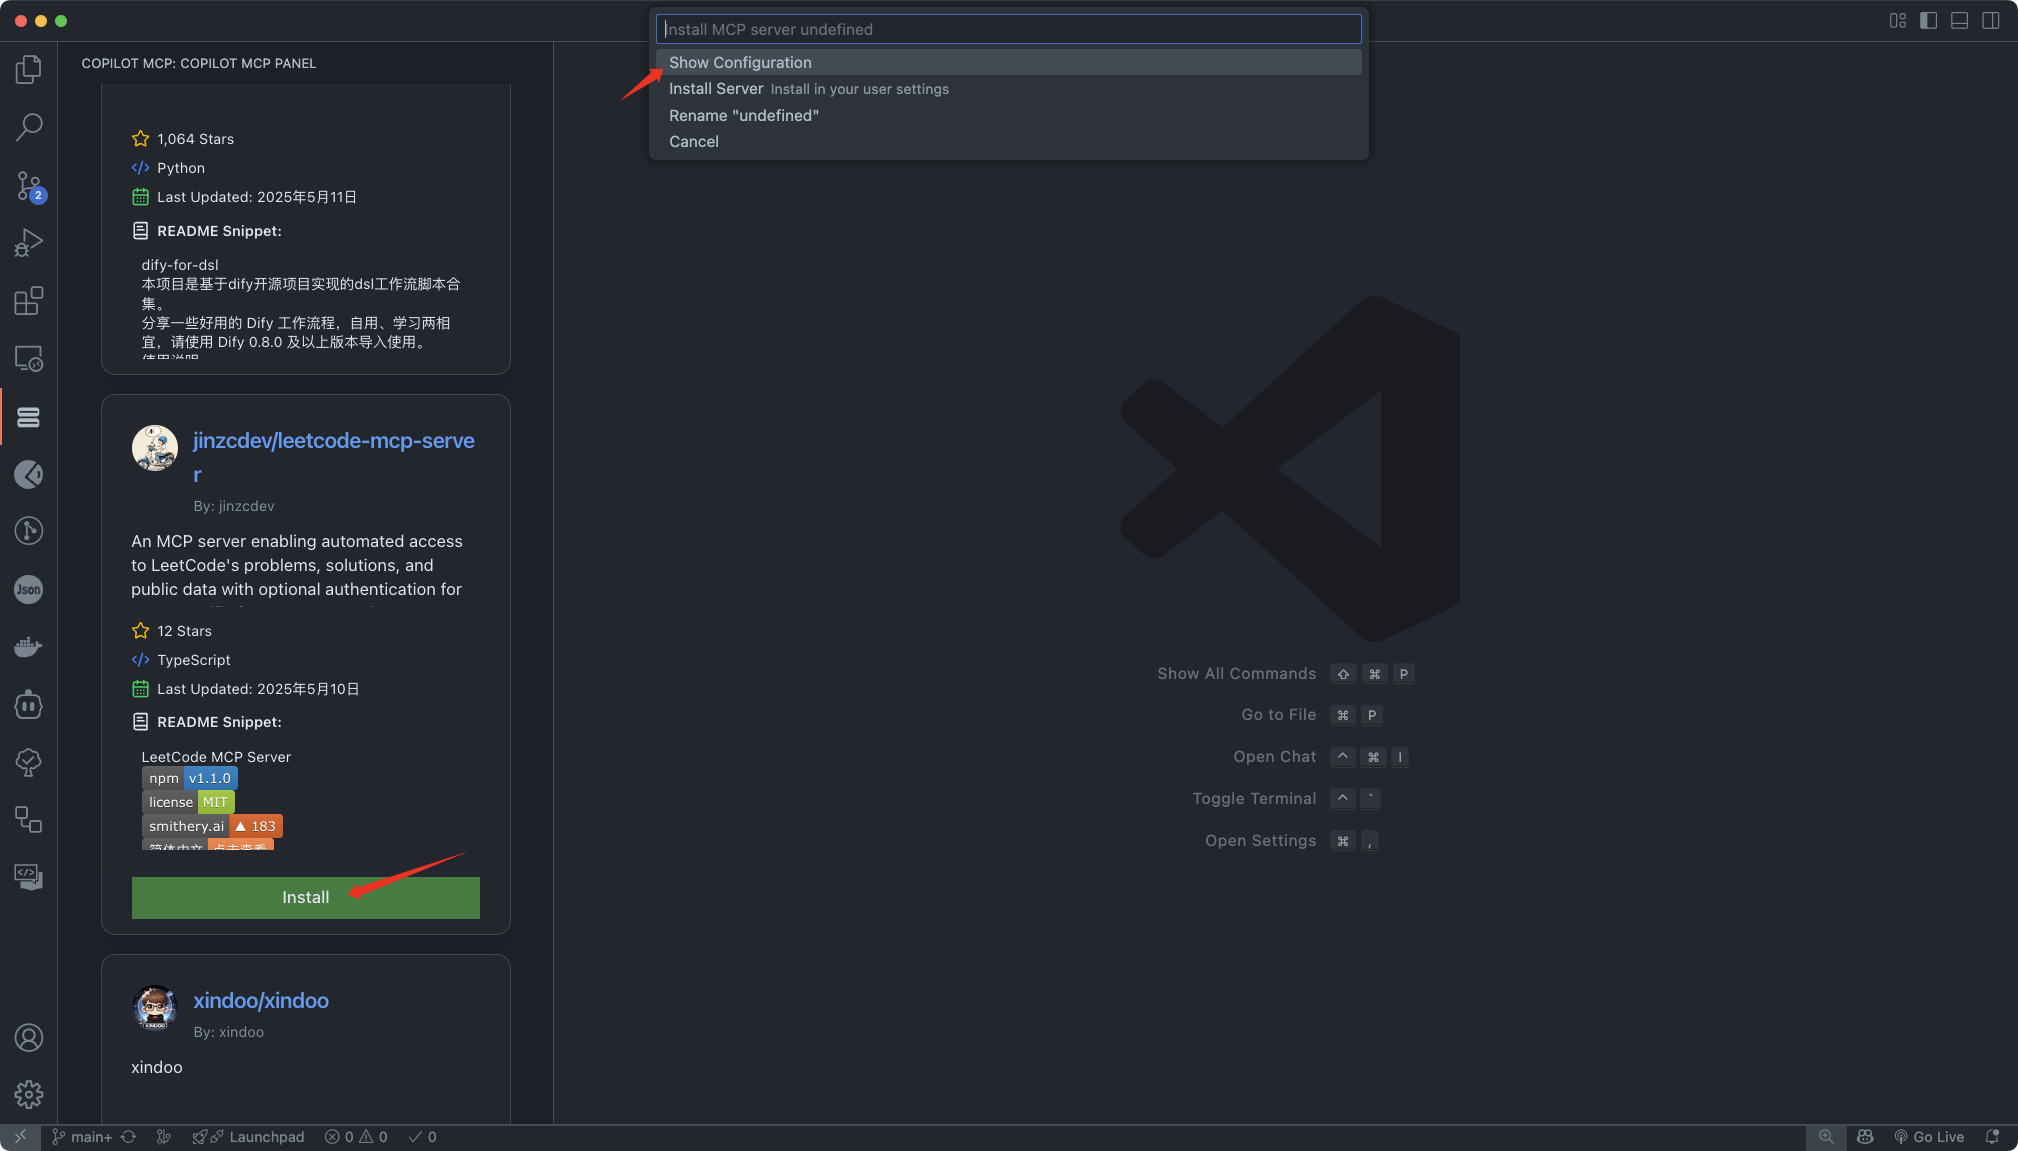Open the Search view icon
This screenshot has width=2018, height=1151.
point(29,127)
